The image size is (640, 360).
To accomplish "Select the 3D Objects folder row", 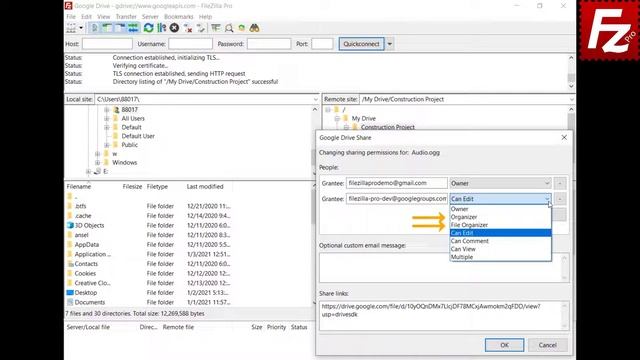I will [x=149, y=225].
